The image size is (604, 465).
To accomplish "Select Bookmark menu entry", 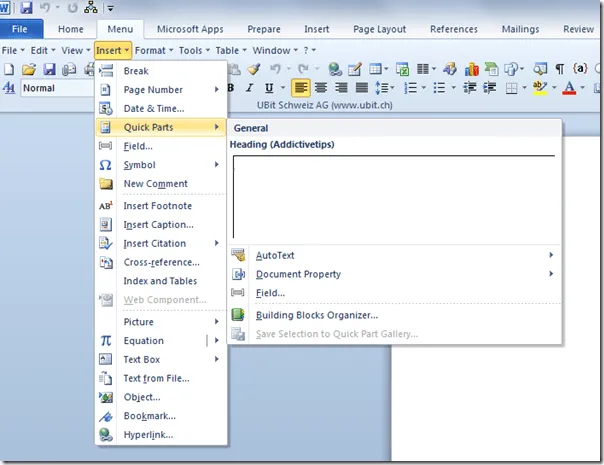I will (161, 416).
